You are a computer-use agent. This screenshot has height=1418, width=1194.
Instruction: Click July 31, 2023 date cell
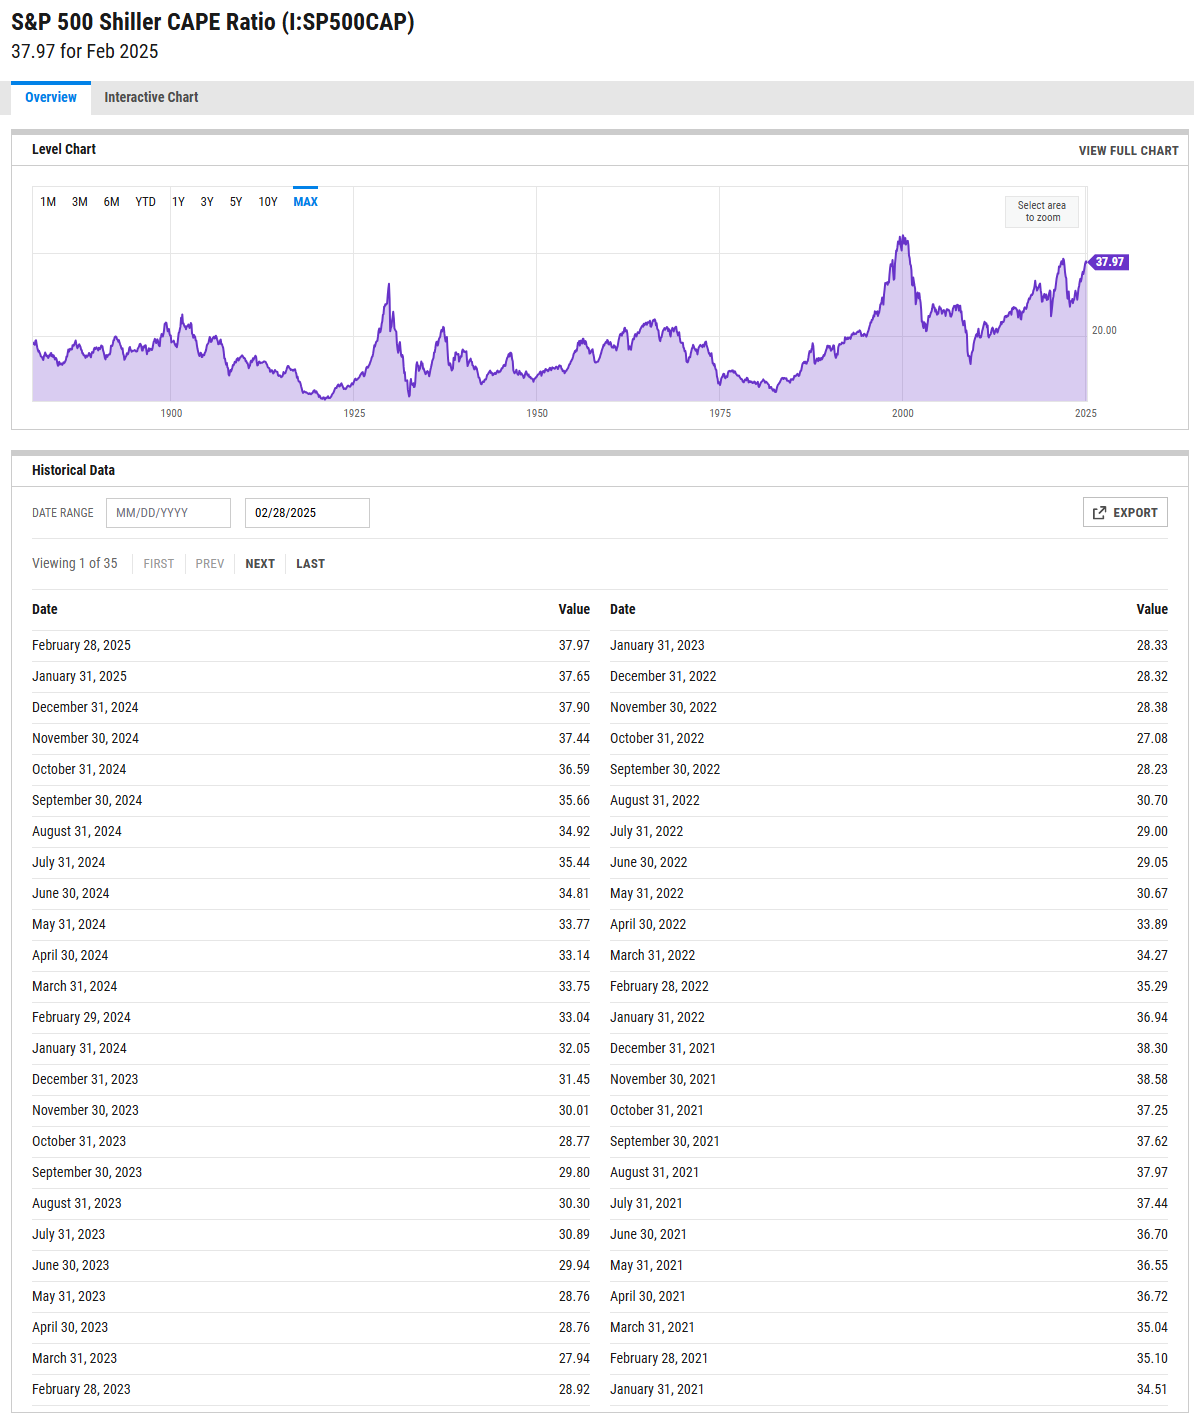click(68, 1235)
